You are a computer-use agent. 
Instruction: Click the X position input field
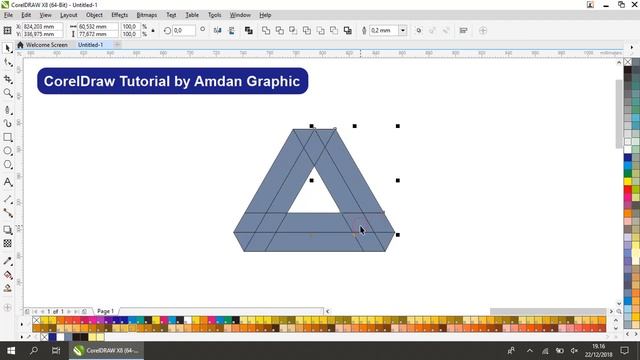[42, 27]
